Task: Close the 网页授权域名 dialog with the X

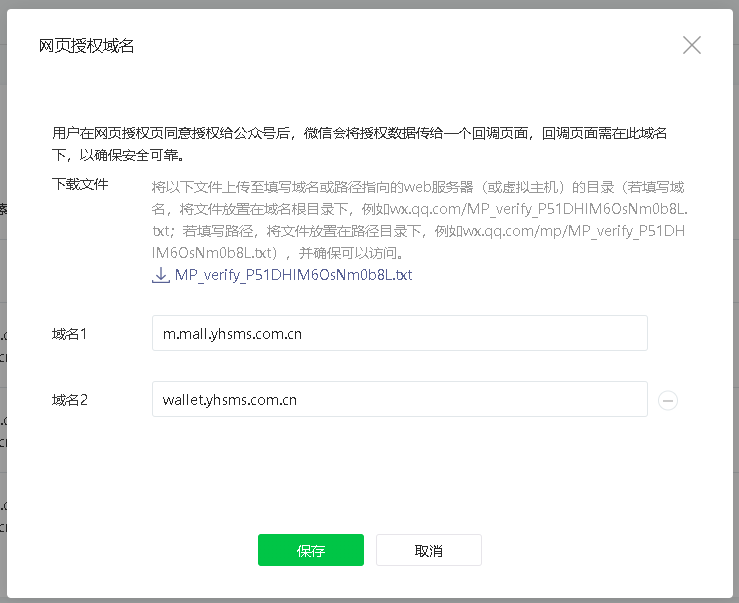Action: click(691, 45)
